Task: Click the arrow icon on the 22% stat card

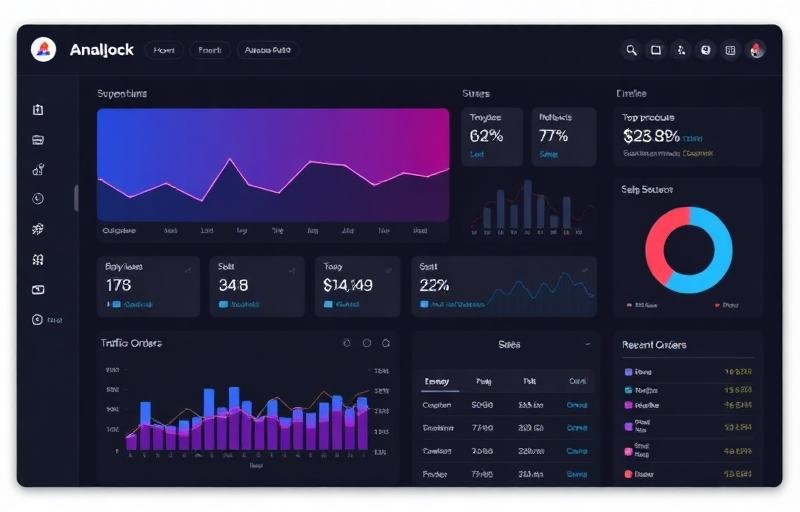Action: [x=585, y=270]
